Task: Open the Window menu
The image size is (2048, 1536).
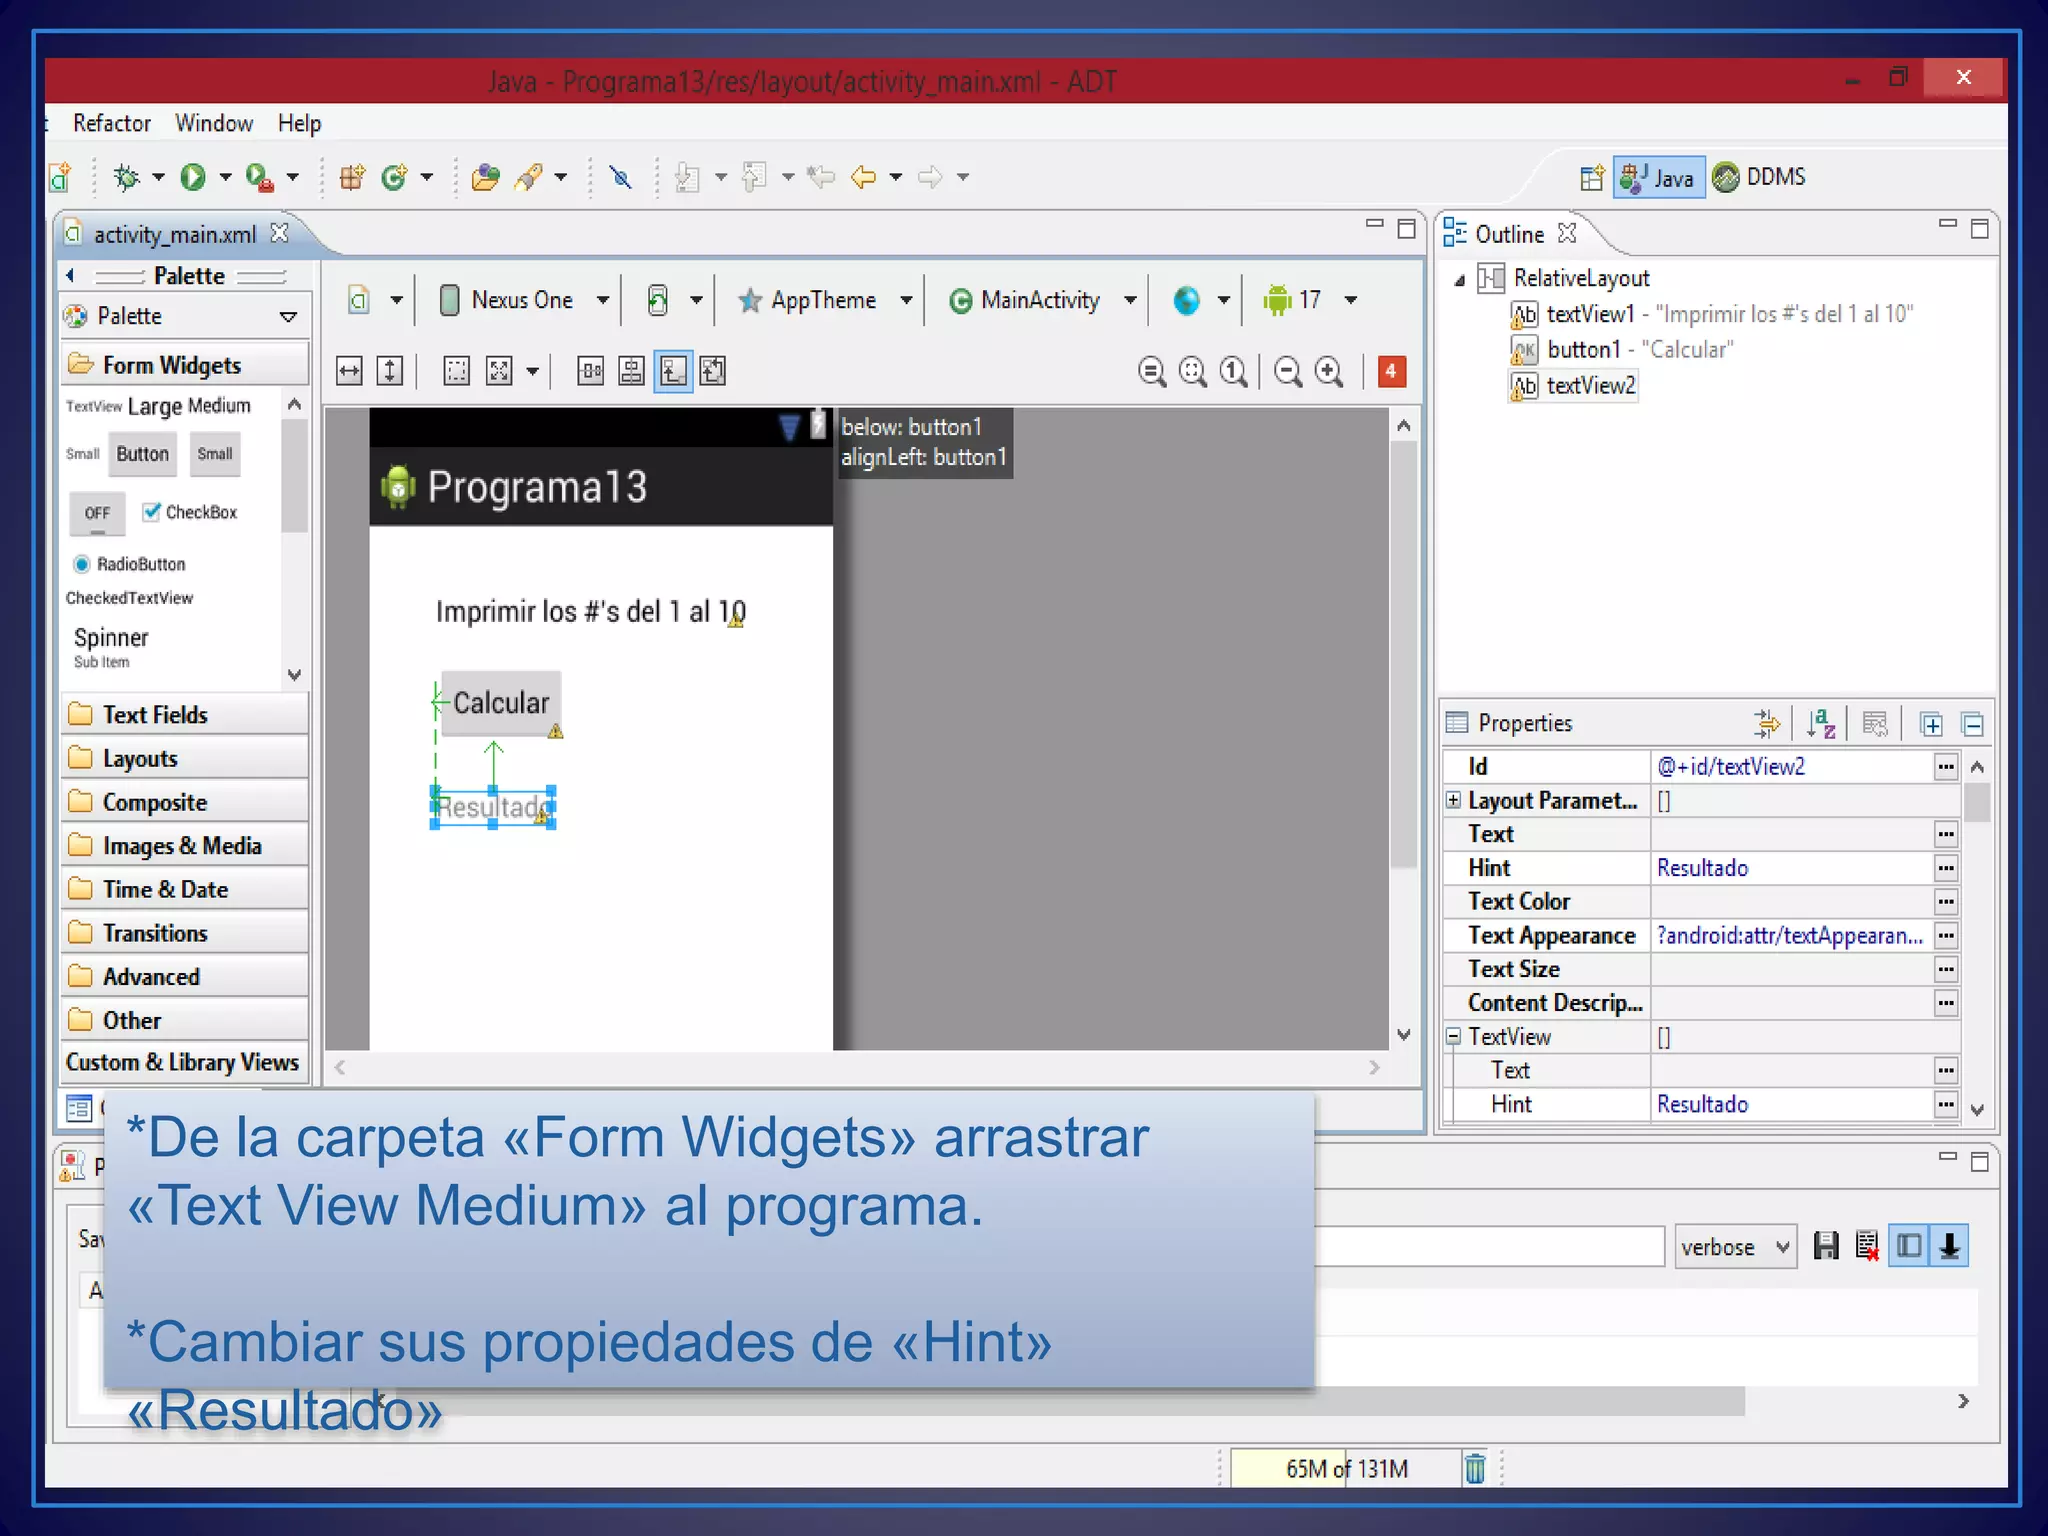Action: click(x=214, y=123)
